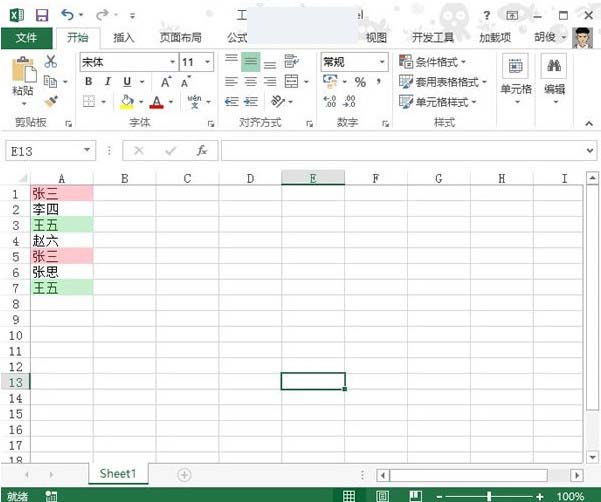601x502 pixels.
Task: Open the 胡俊 account menu
Action: [550, 38]
